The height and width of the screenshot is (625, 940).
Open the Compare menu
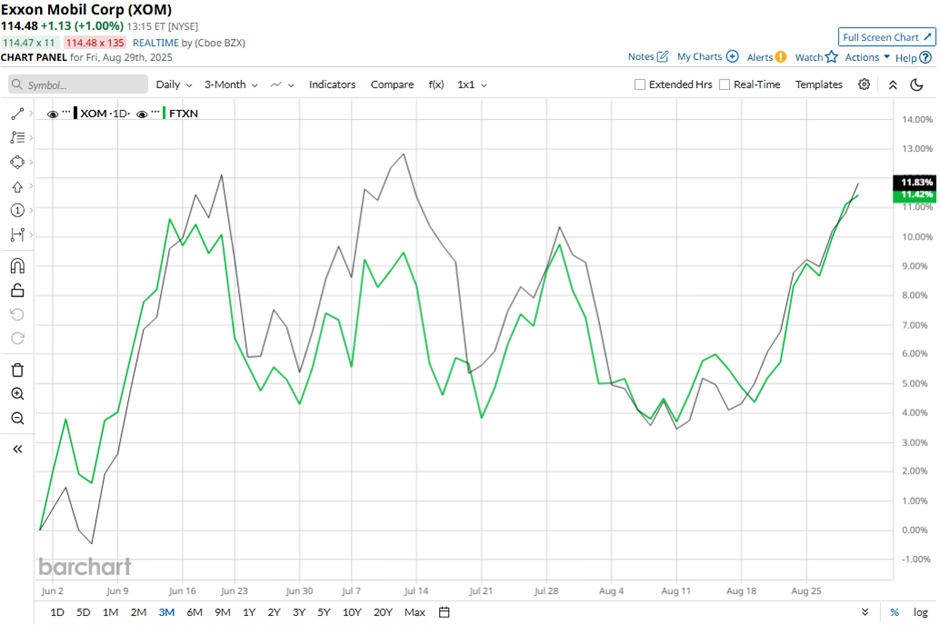point(392,84)
